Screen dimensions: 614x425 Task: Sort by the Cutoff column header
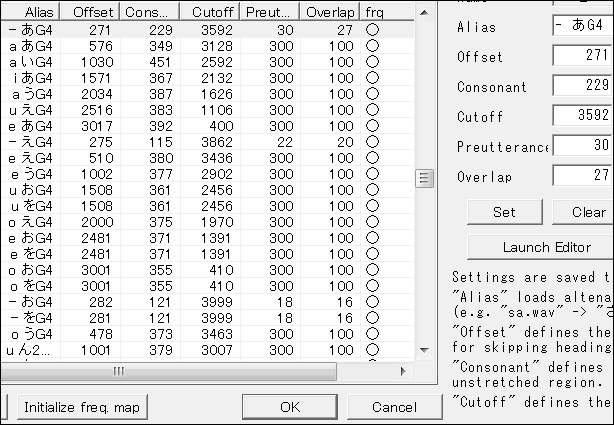[210, 12]
